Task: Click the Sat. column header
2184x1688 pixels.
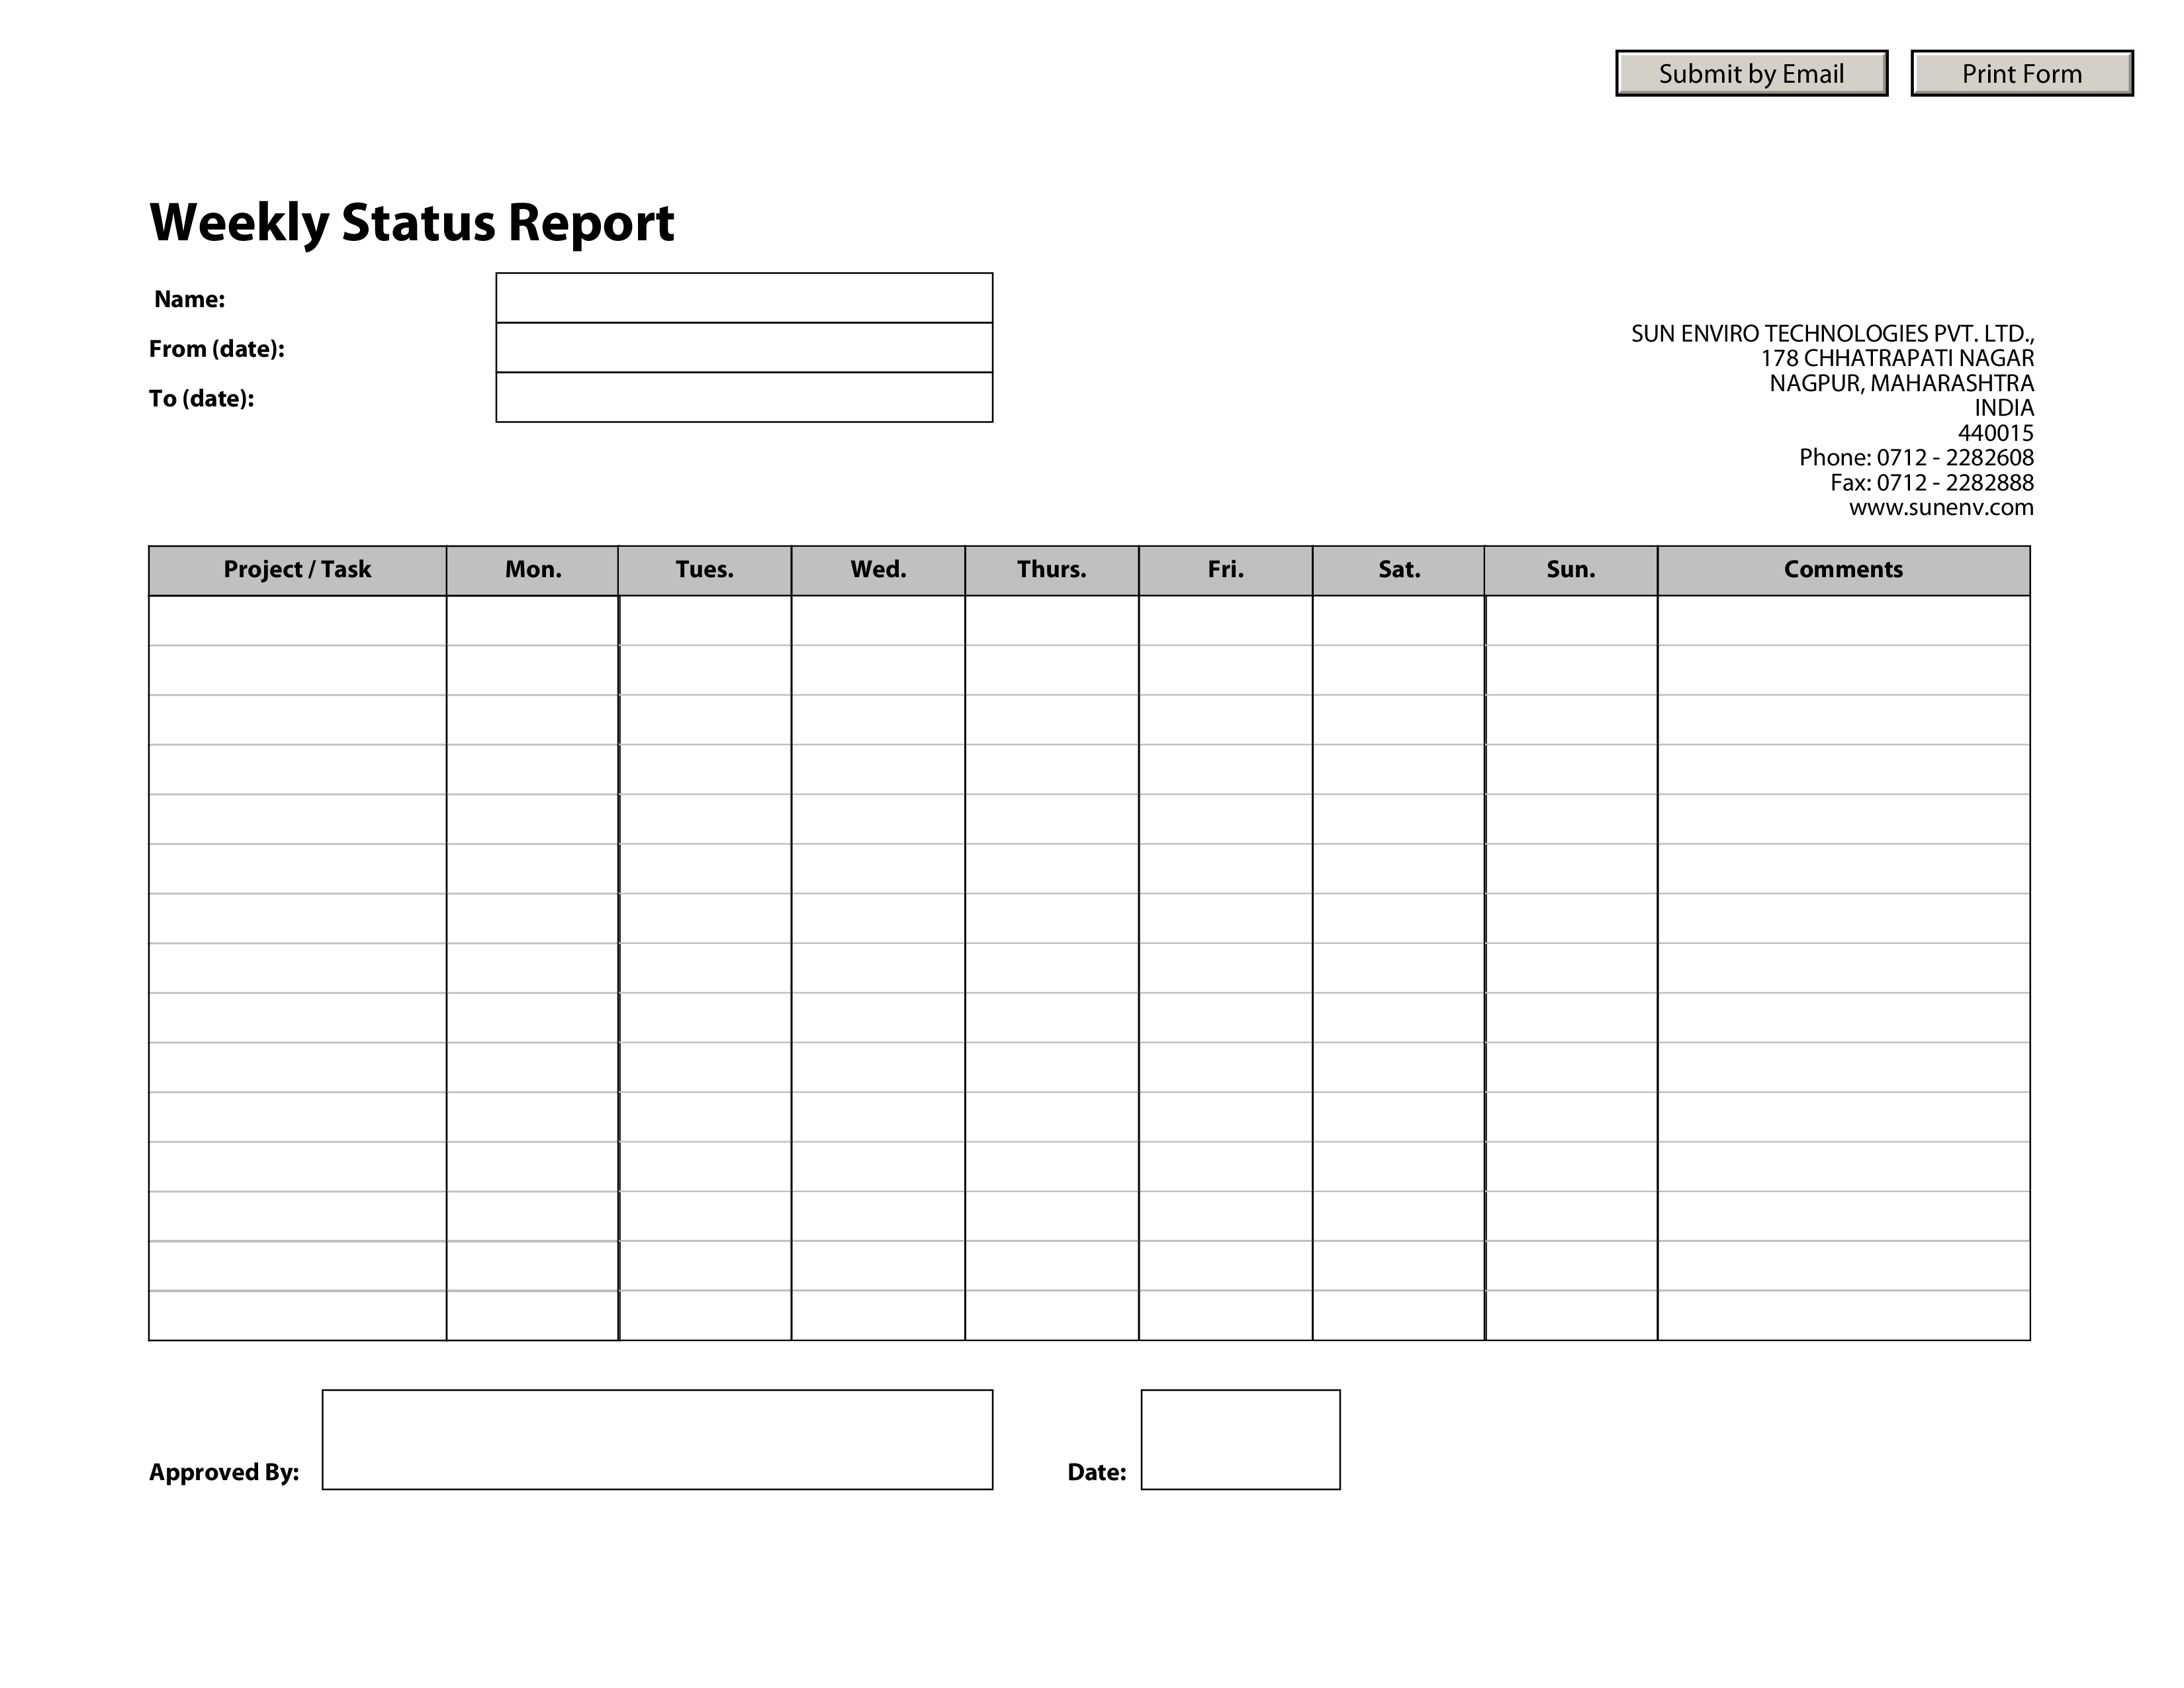Action: (1398, 567)
